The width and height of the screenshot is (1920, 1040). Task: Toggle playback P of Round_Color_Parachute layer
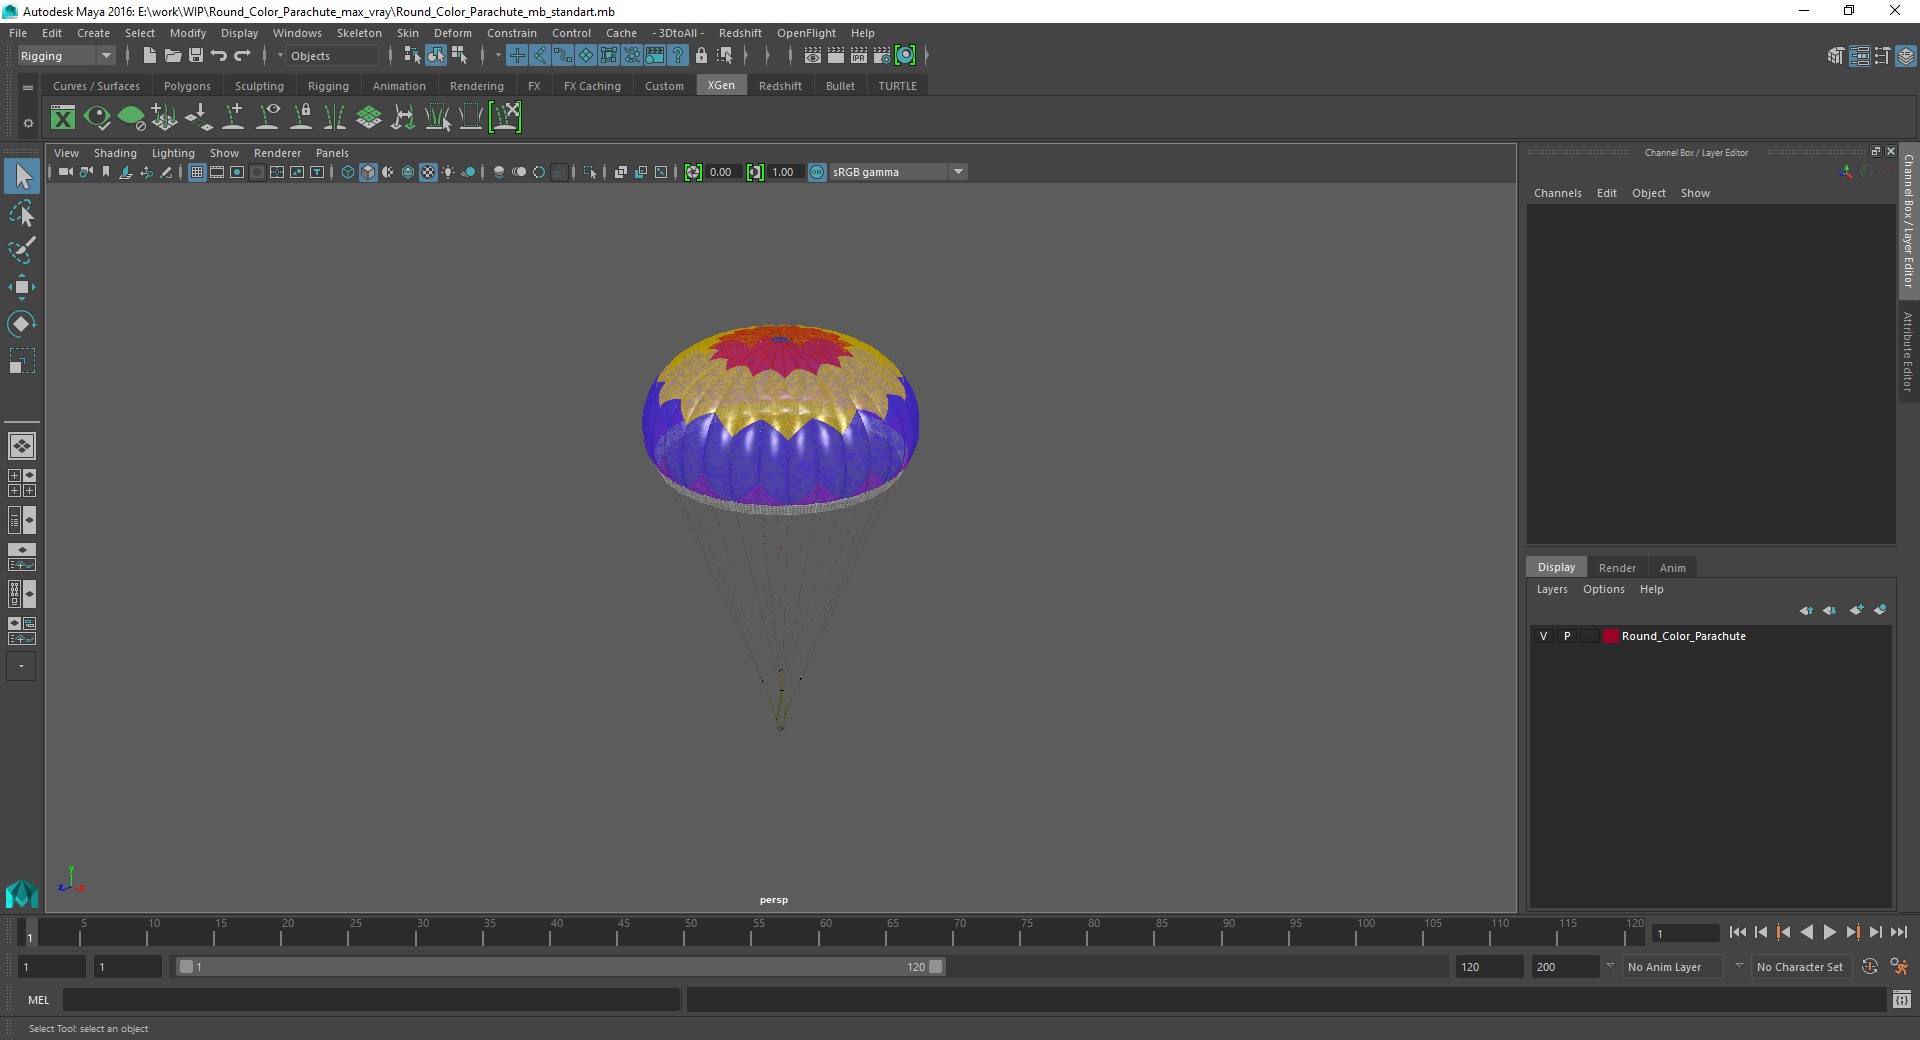1567,636
